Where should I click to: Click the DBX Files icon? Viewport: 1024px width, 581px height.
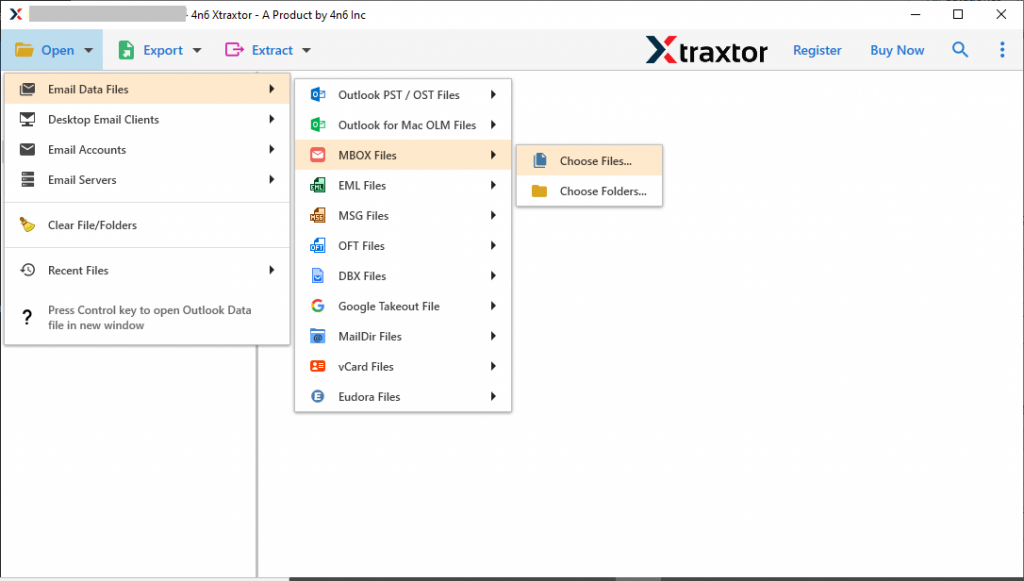[x=317, y=275]
